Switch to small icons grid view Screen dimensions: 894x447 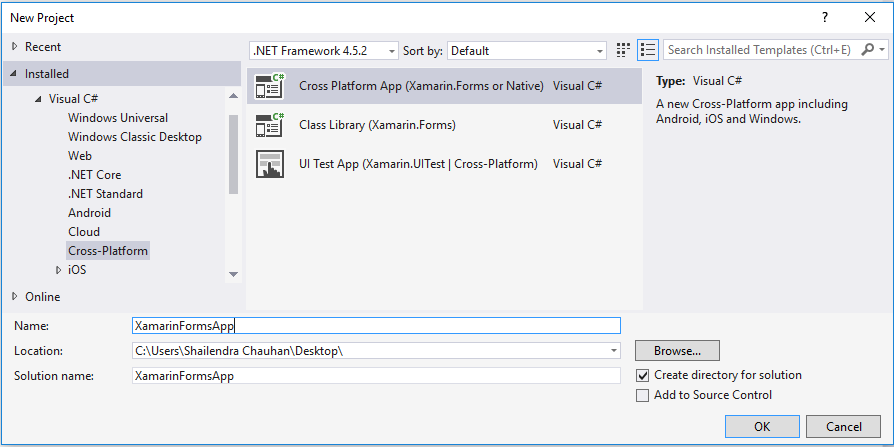tap(624, 50)
